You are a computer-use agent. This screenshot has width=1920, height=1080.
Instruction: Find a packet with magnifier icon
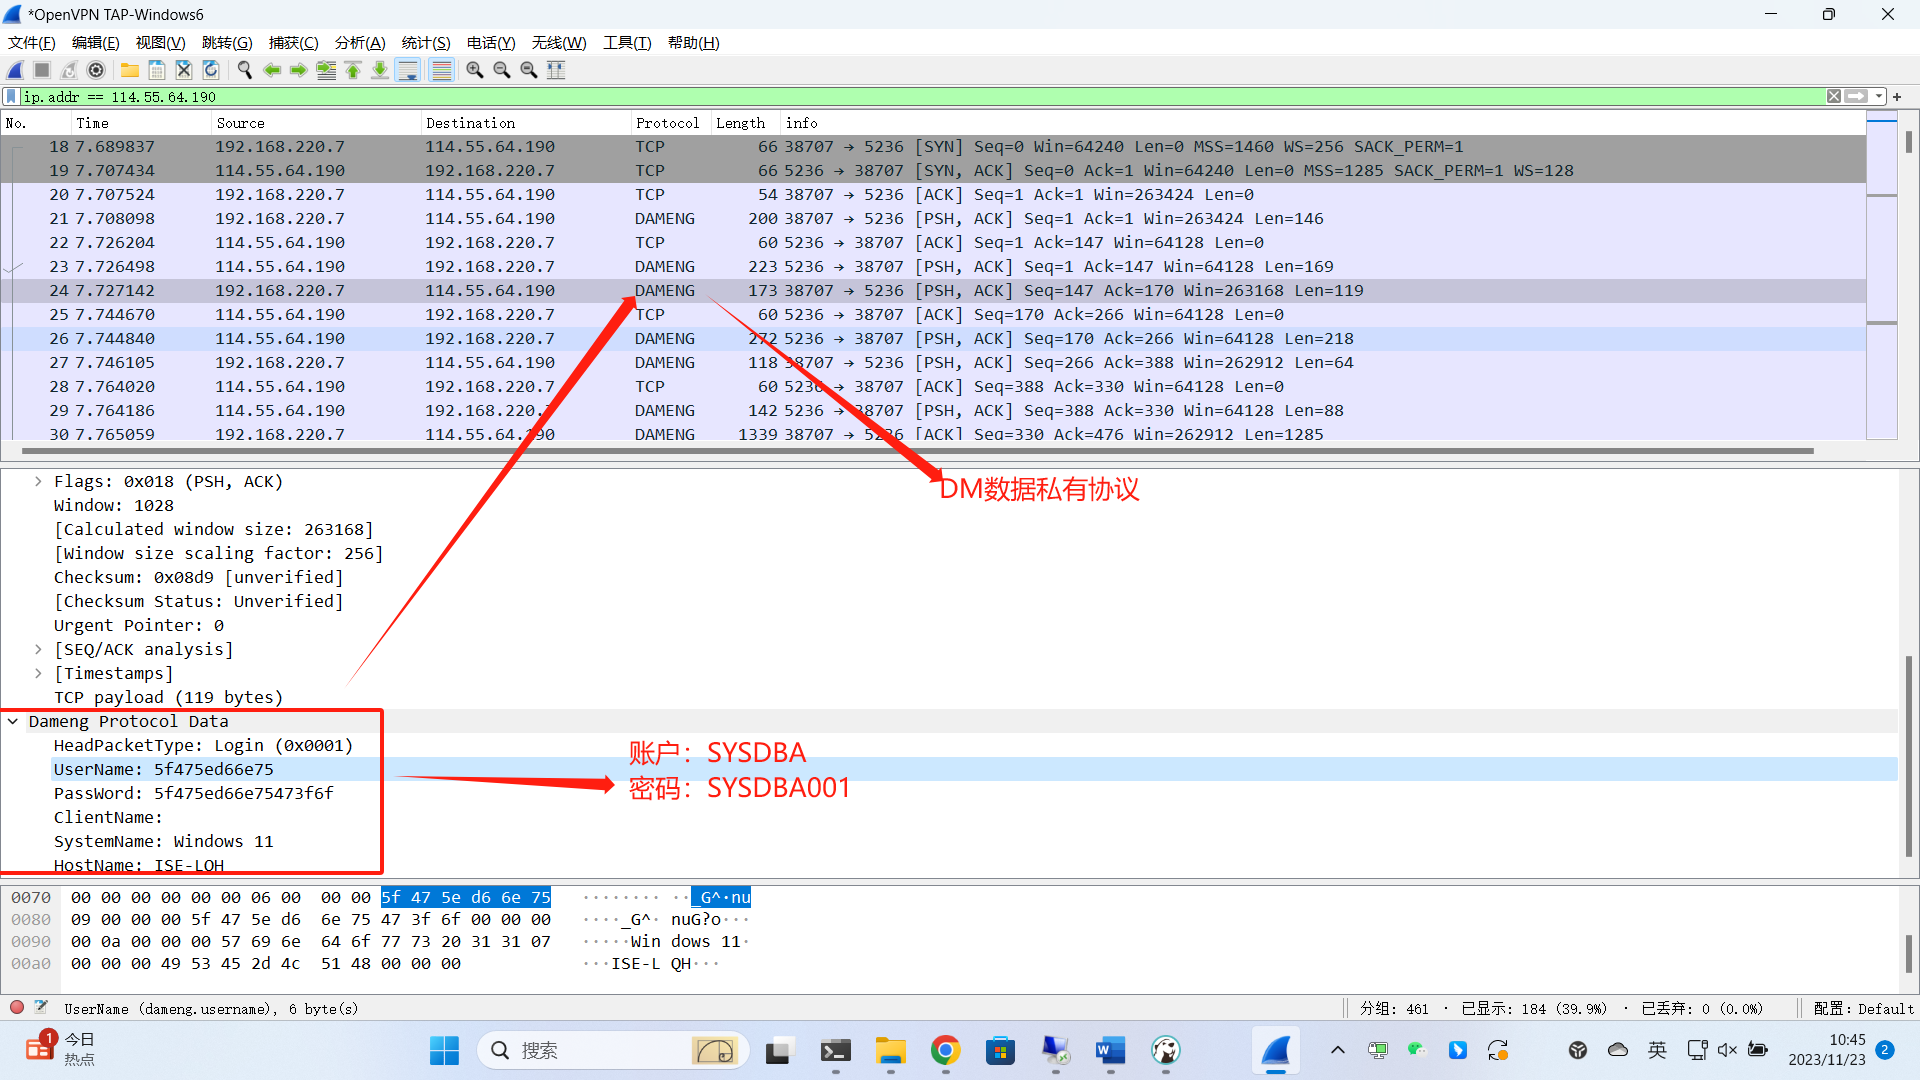coord(245,70)
